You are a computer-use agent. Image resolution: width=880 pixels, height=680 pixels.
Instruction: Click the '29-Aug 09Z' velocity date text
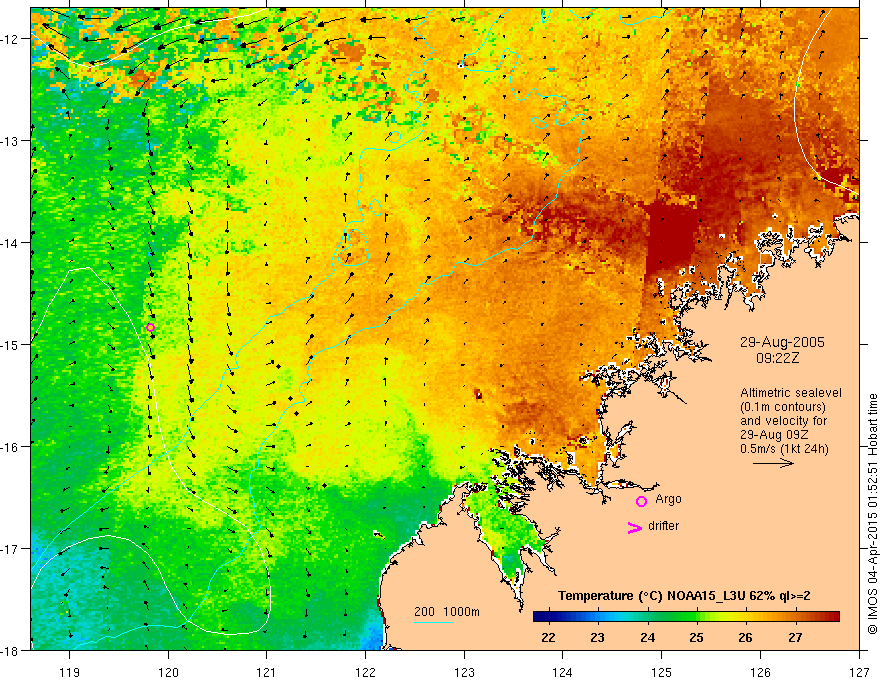774,435
